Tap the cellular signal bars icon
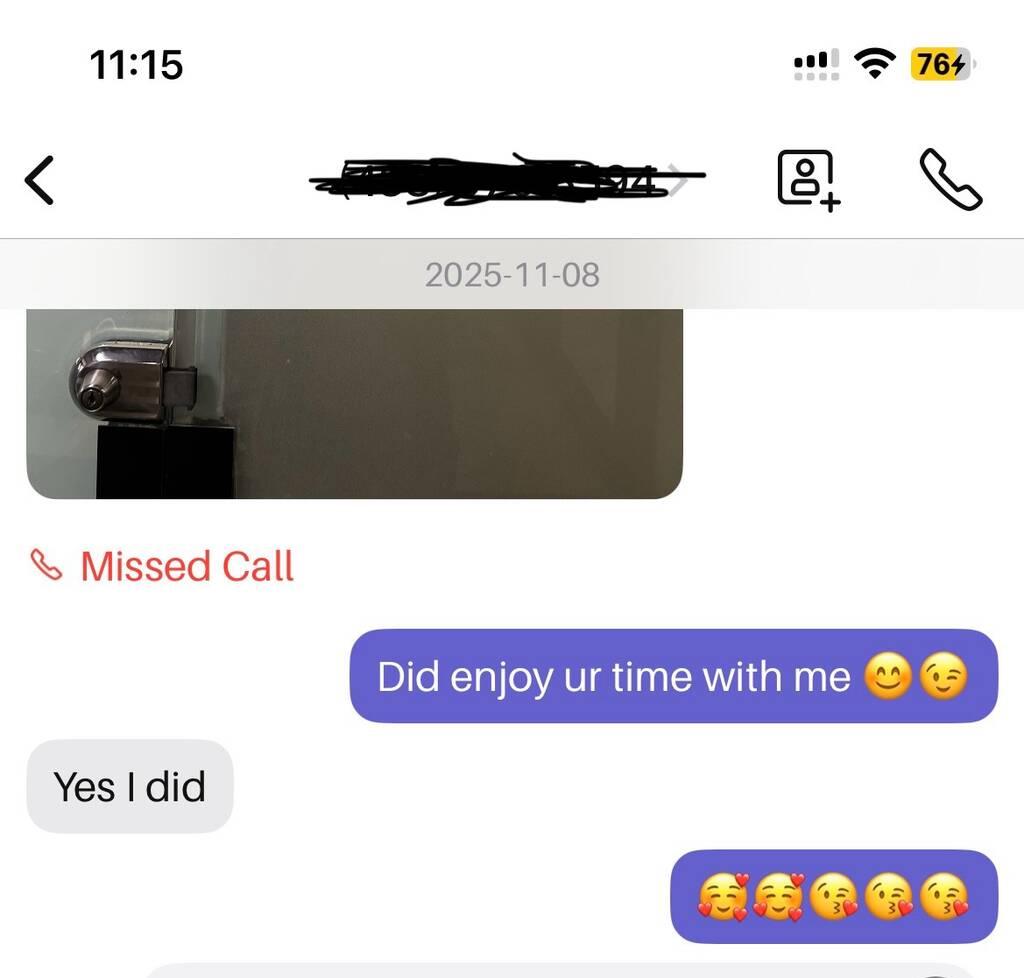The image size is (1024, 978). (816, 65)
